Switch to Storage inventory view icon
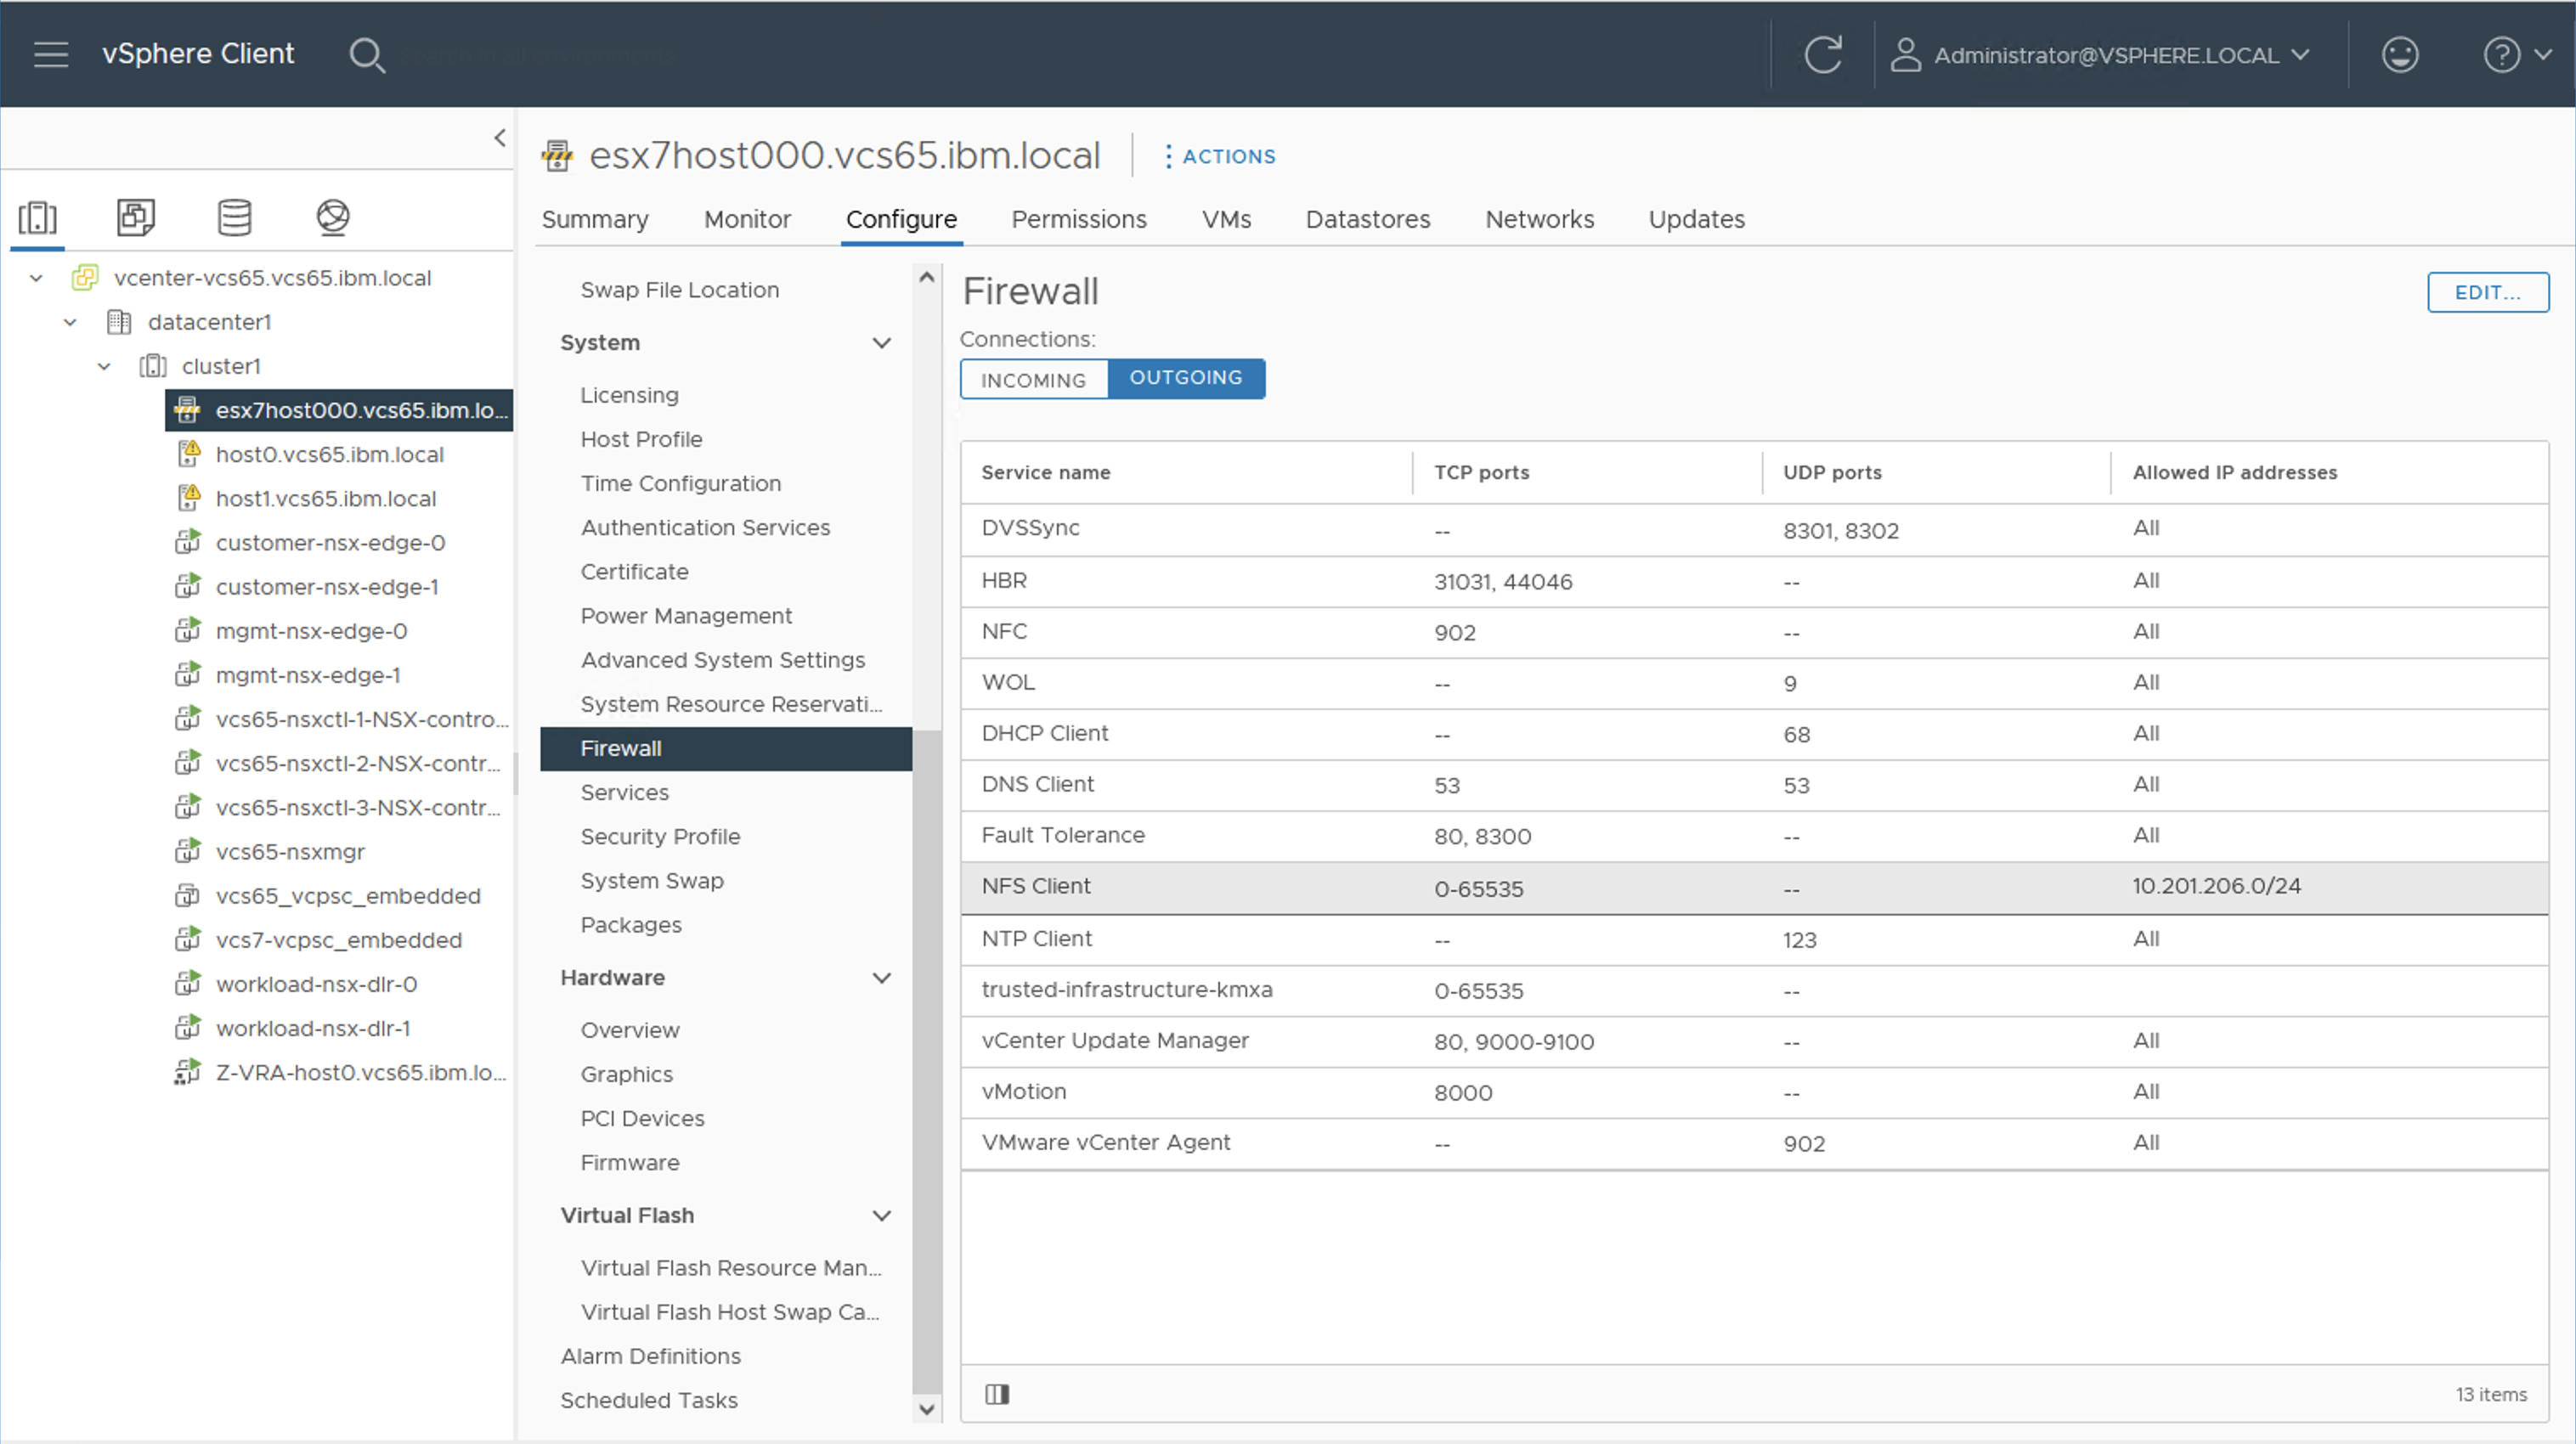The width and height of the screenshot is (2576, 1444). point(234,217)
